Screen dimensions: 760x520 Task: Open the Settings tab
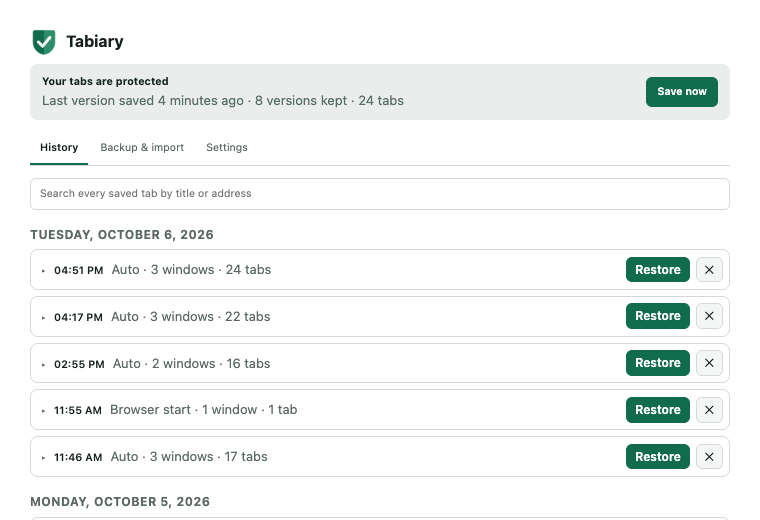pyautogui.click(x=227, y=147)
